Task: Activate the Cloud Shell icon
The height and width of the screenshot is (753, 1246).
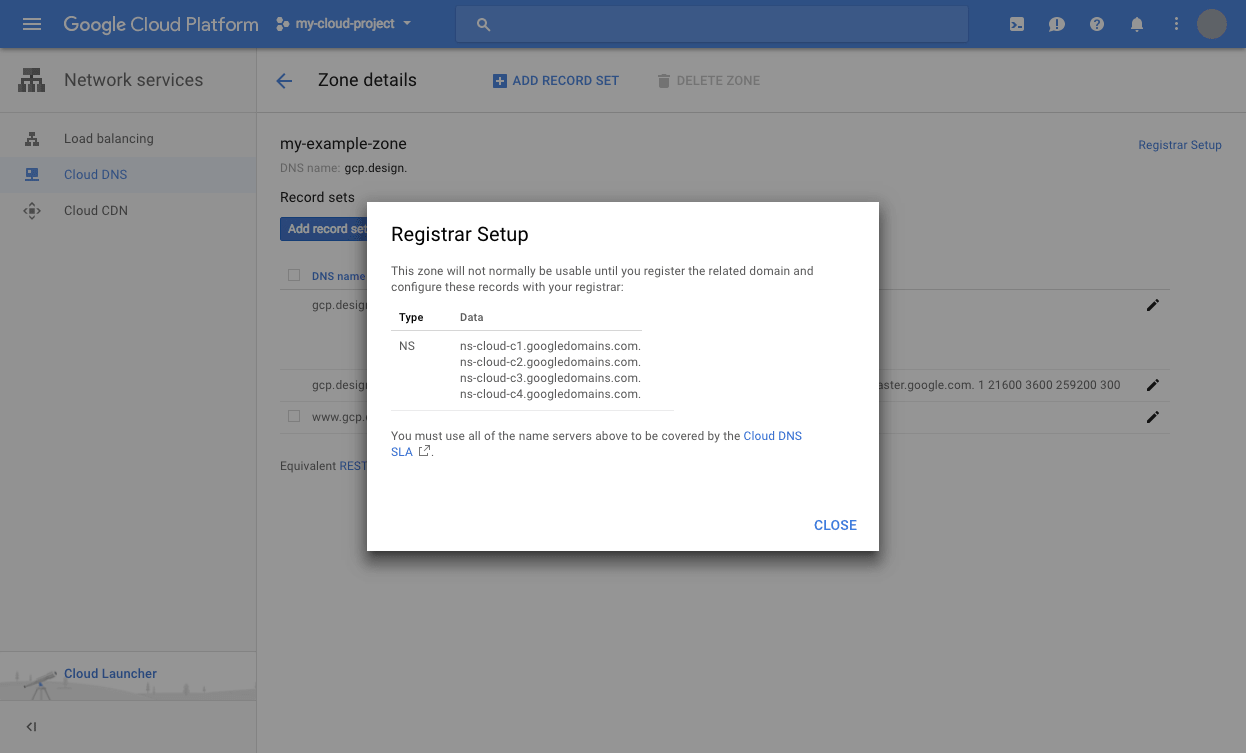Action: coord(1017,24)
